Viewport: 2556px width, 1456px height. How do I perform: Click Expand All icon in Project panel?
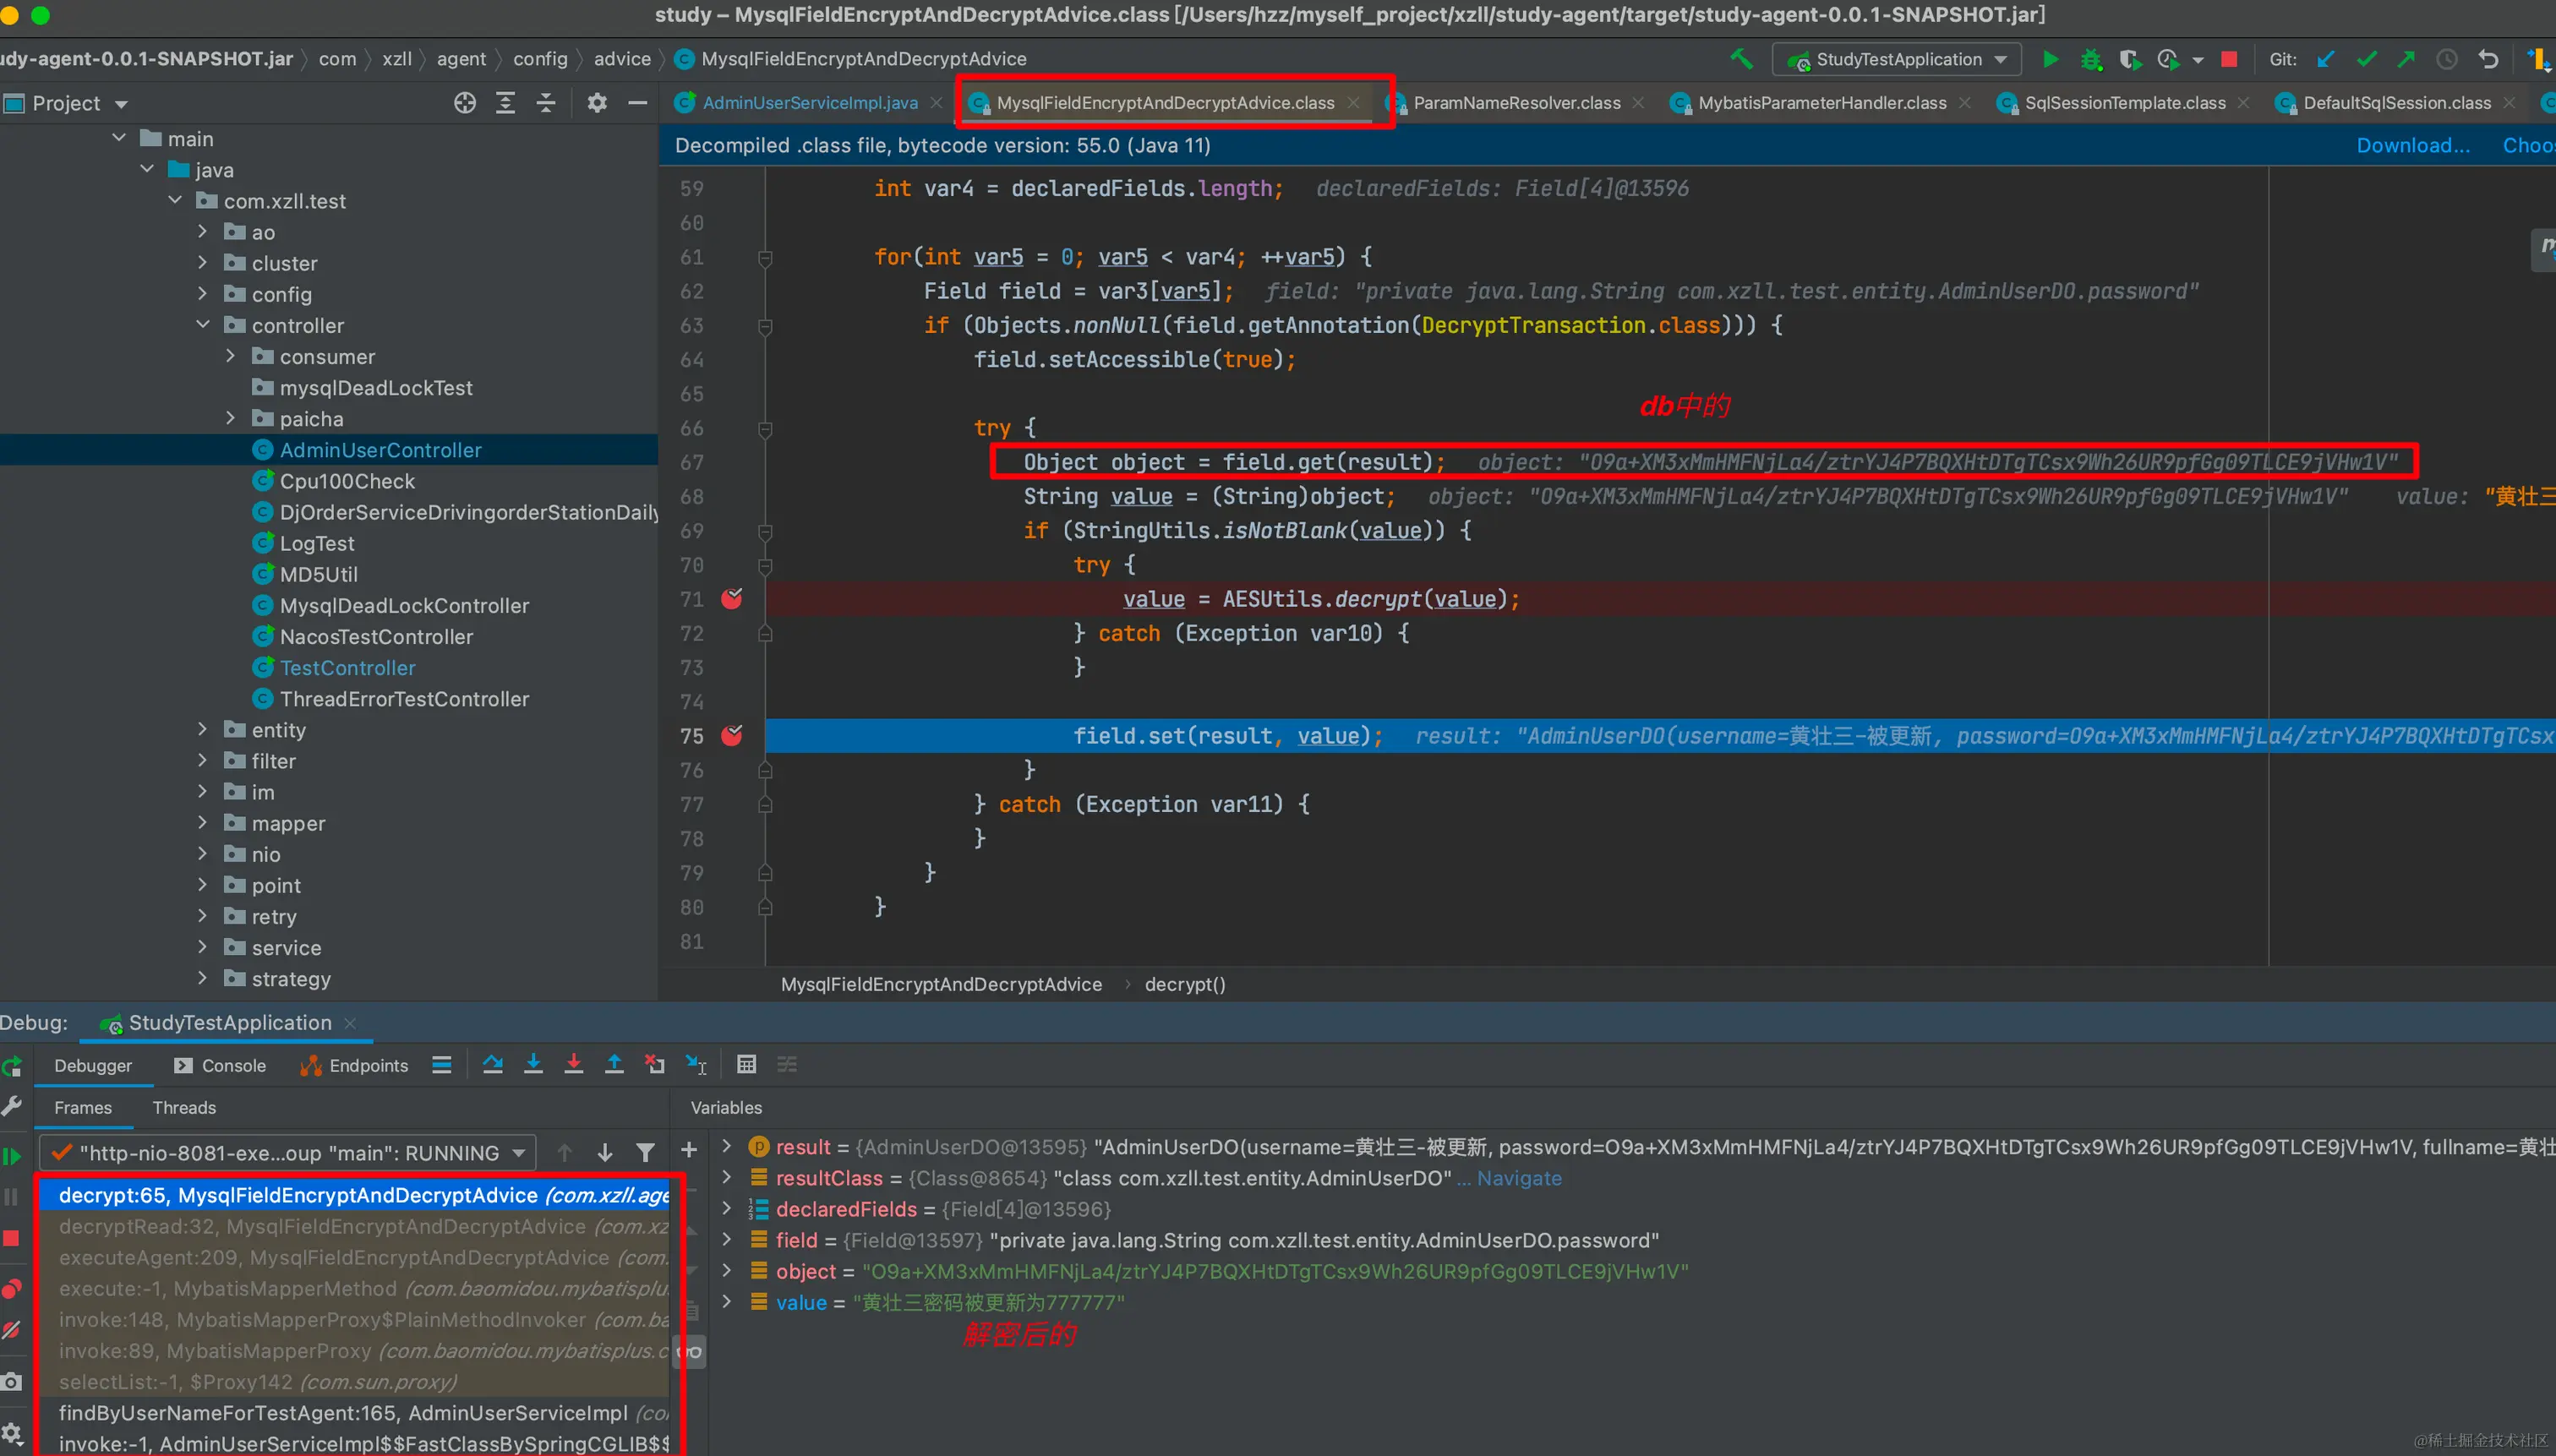click(506, 103)
